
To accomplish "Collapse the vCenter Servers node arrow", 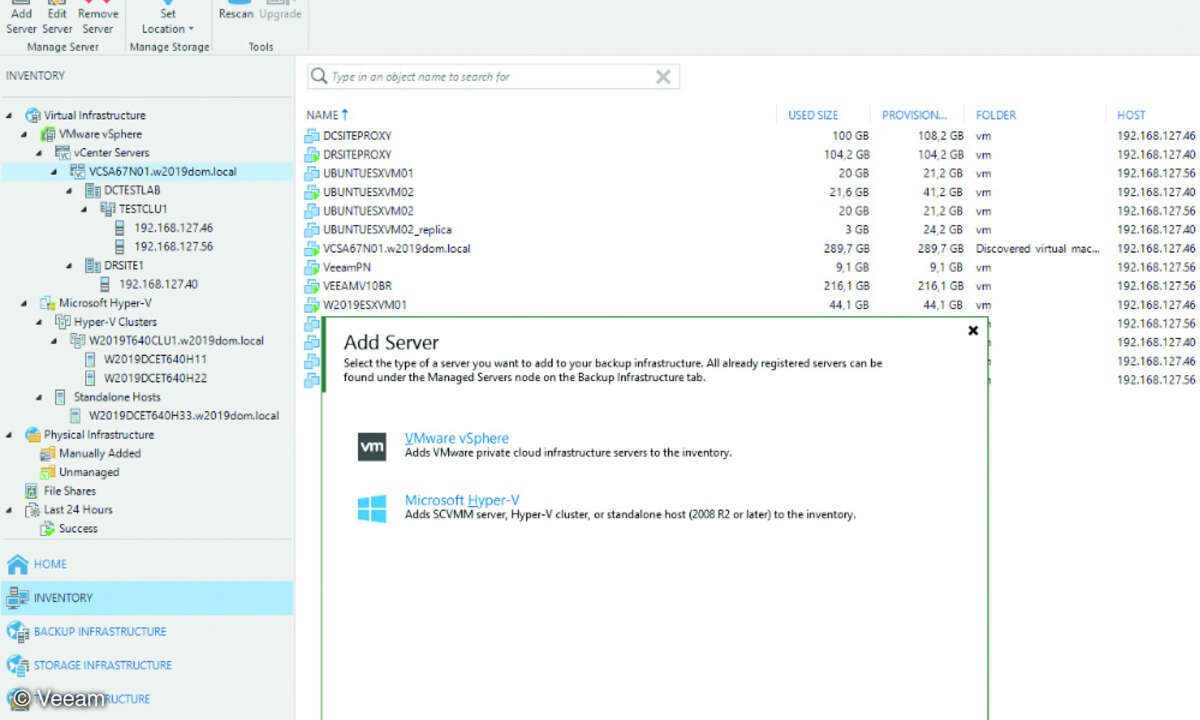I will pos(39,153).
